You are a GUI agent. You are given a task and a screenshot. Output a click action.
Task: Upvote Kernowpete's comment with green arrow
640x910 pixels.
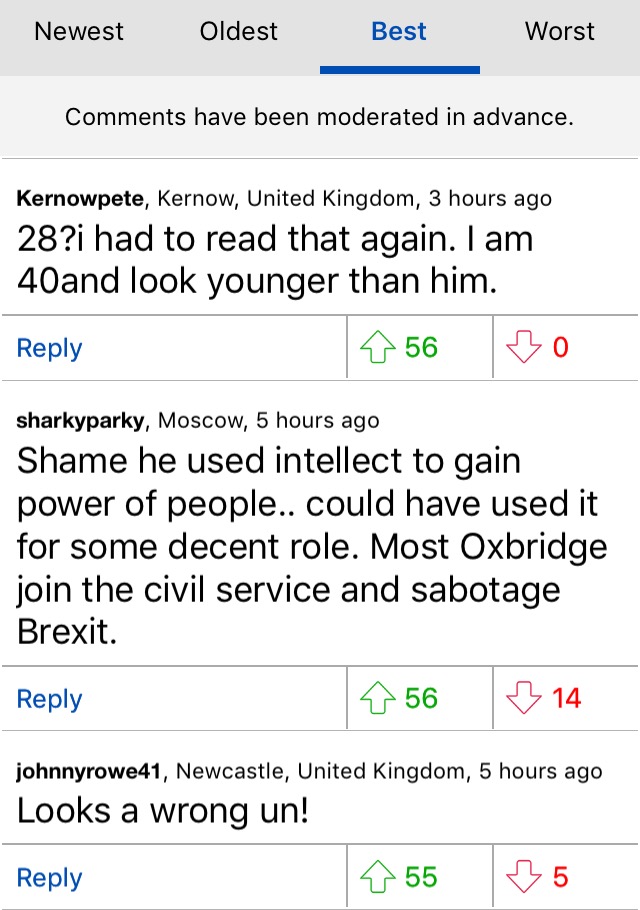click(378, 347)
